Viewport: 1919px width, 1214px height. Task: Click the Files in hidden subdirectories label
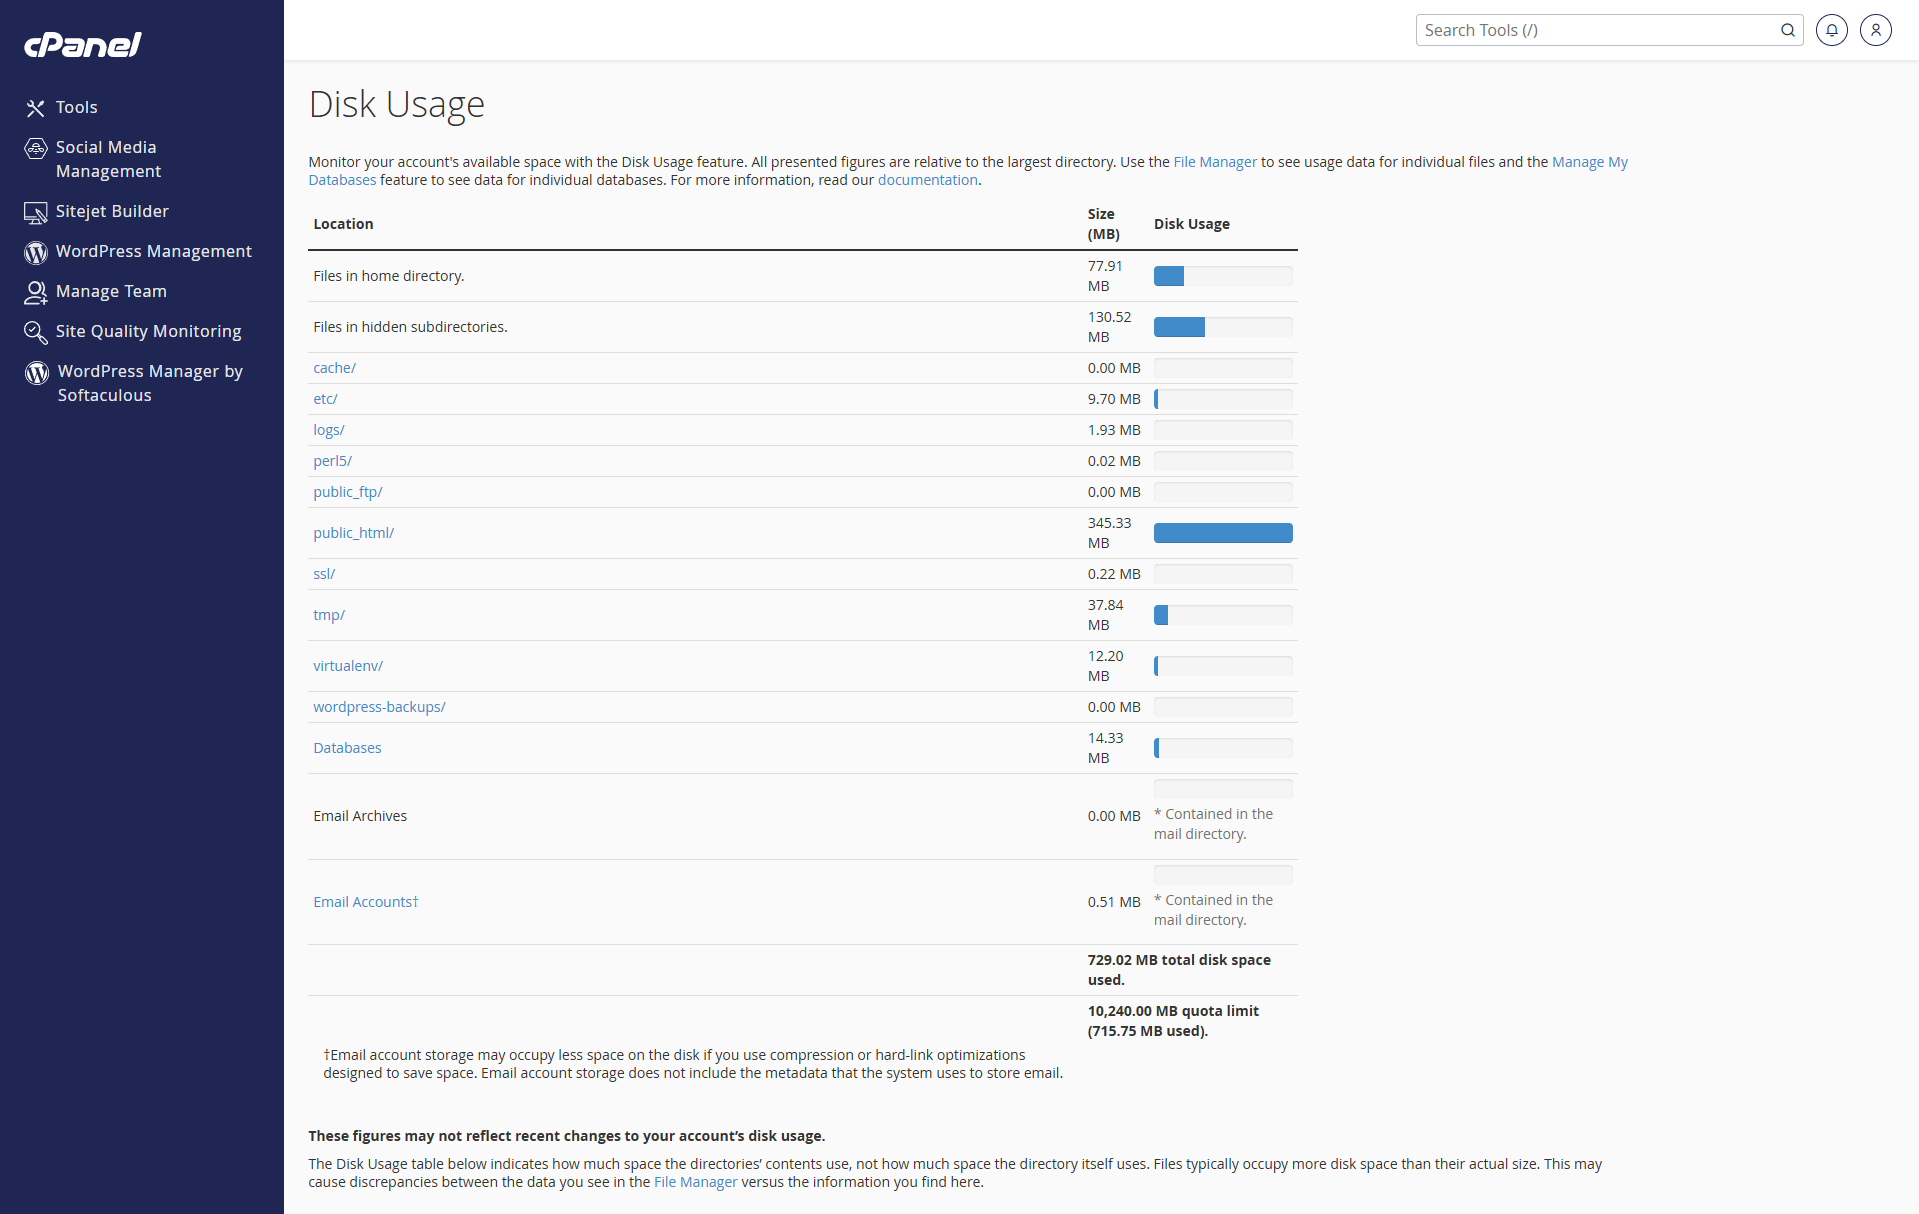click(410, 327)
